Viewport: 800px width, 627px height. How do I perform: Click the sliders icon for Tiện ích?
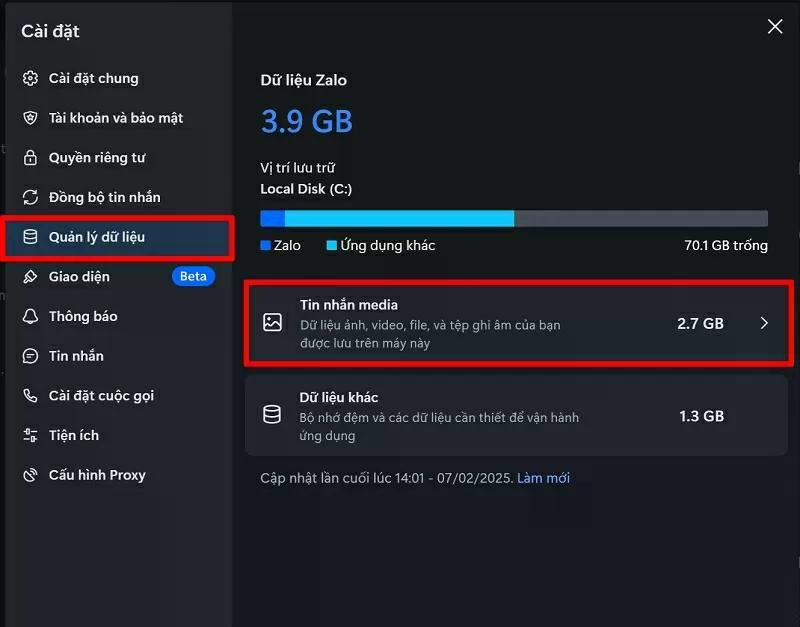point(30,435)
